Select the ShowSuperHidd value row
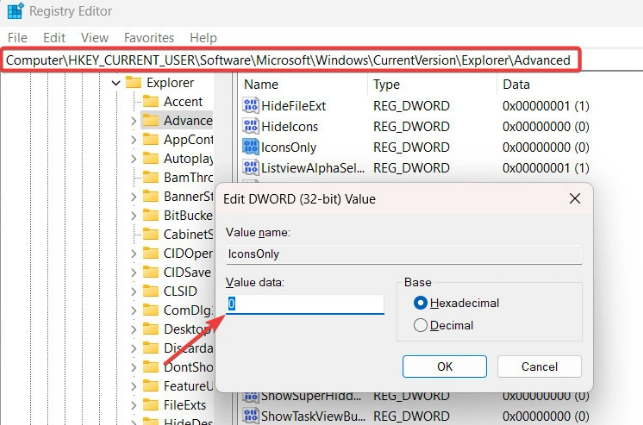Viewport: 643px width, 425px height. point(415,396)
